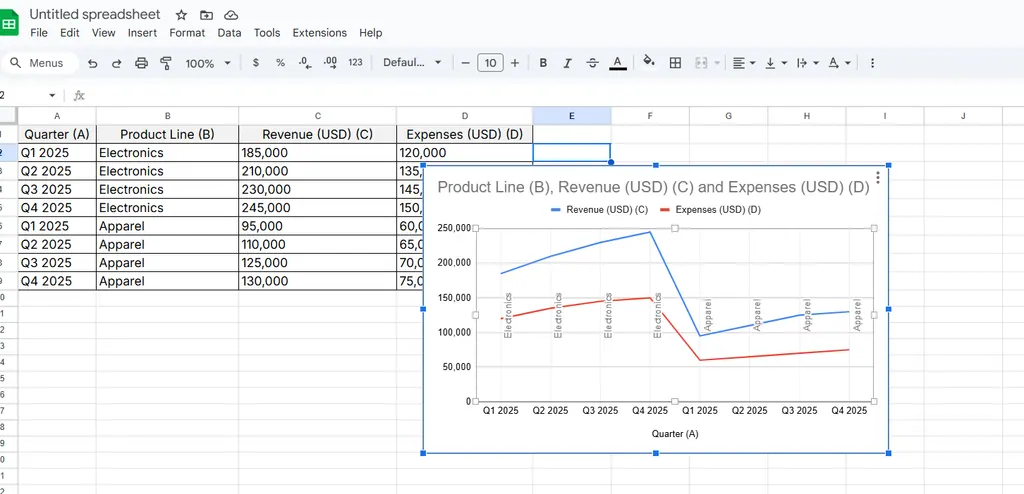Click the Menus search button
The height and width of the screenshot is (494, 1024).
(37, 63)
